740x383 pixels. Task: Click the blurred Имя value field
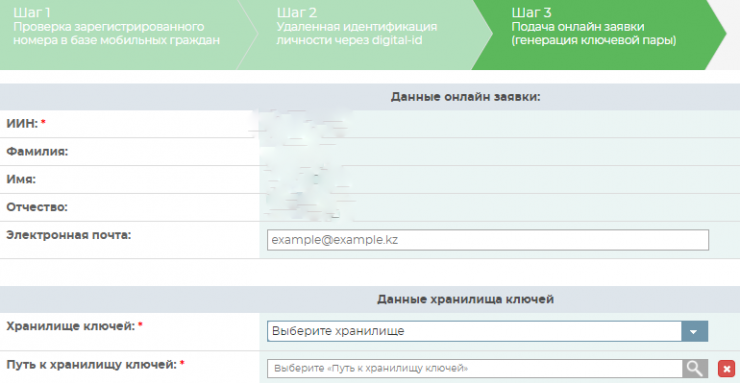point(499,180)
